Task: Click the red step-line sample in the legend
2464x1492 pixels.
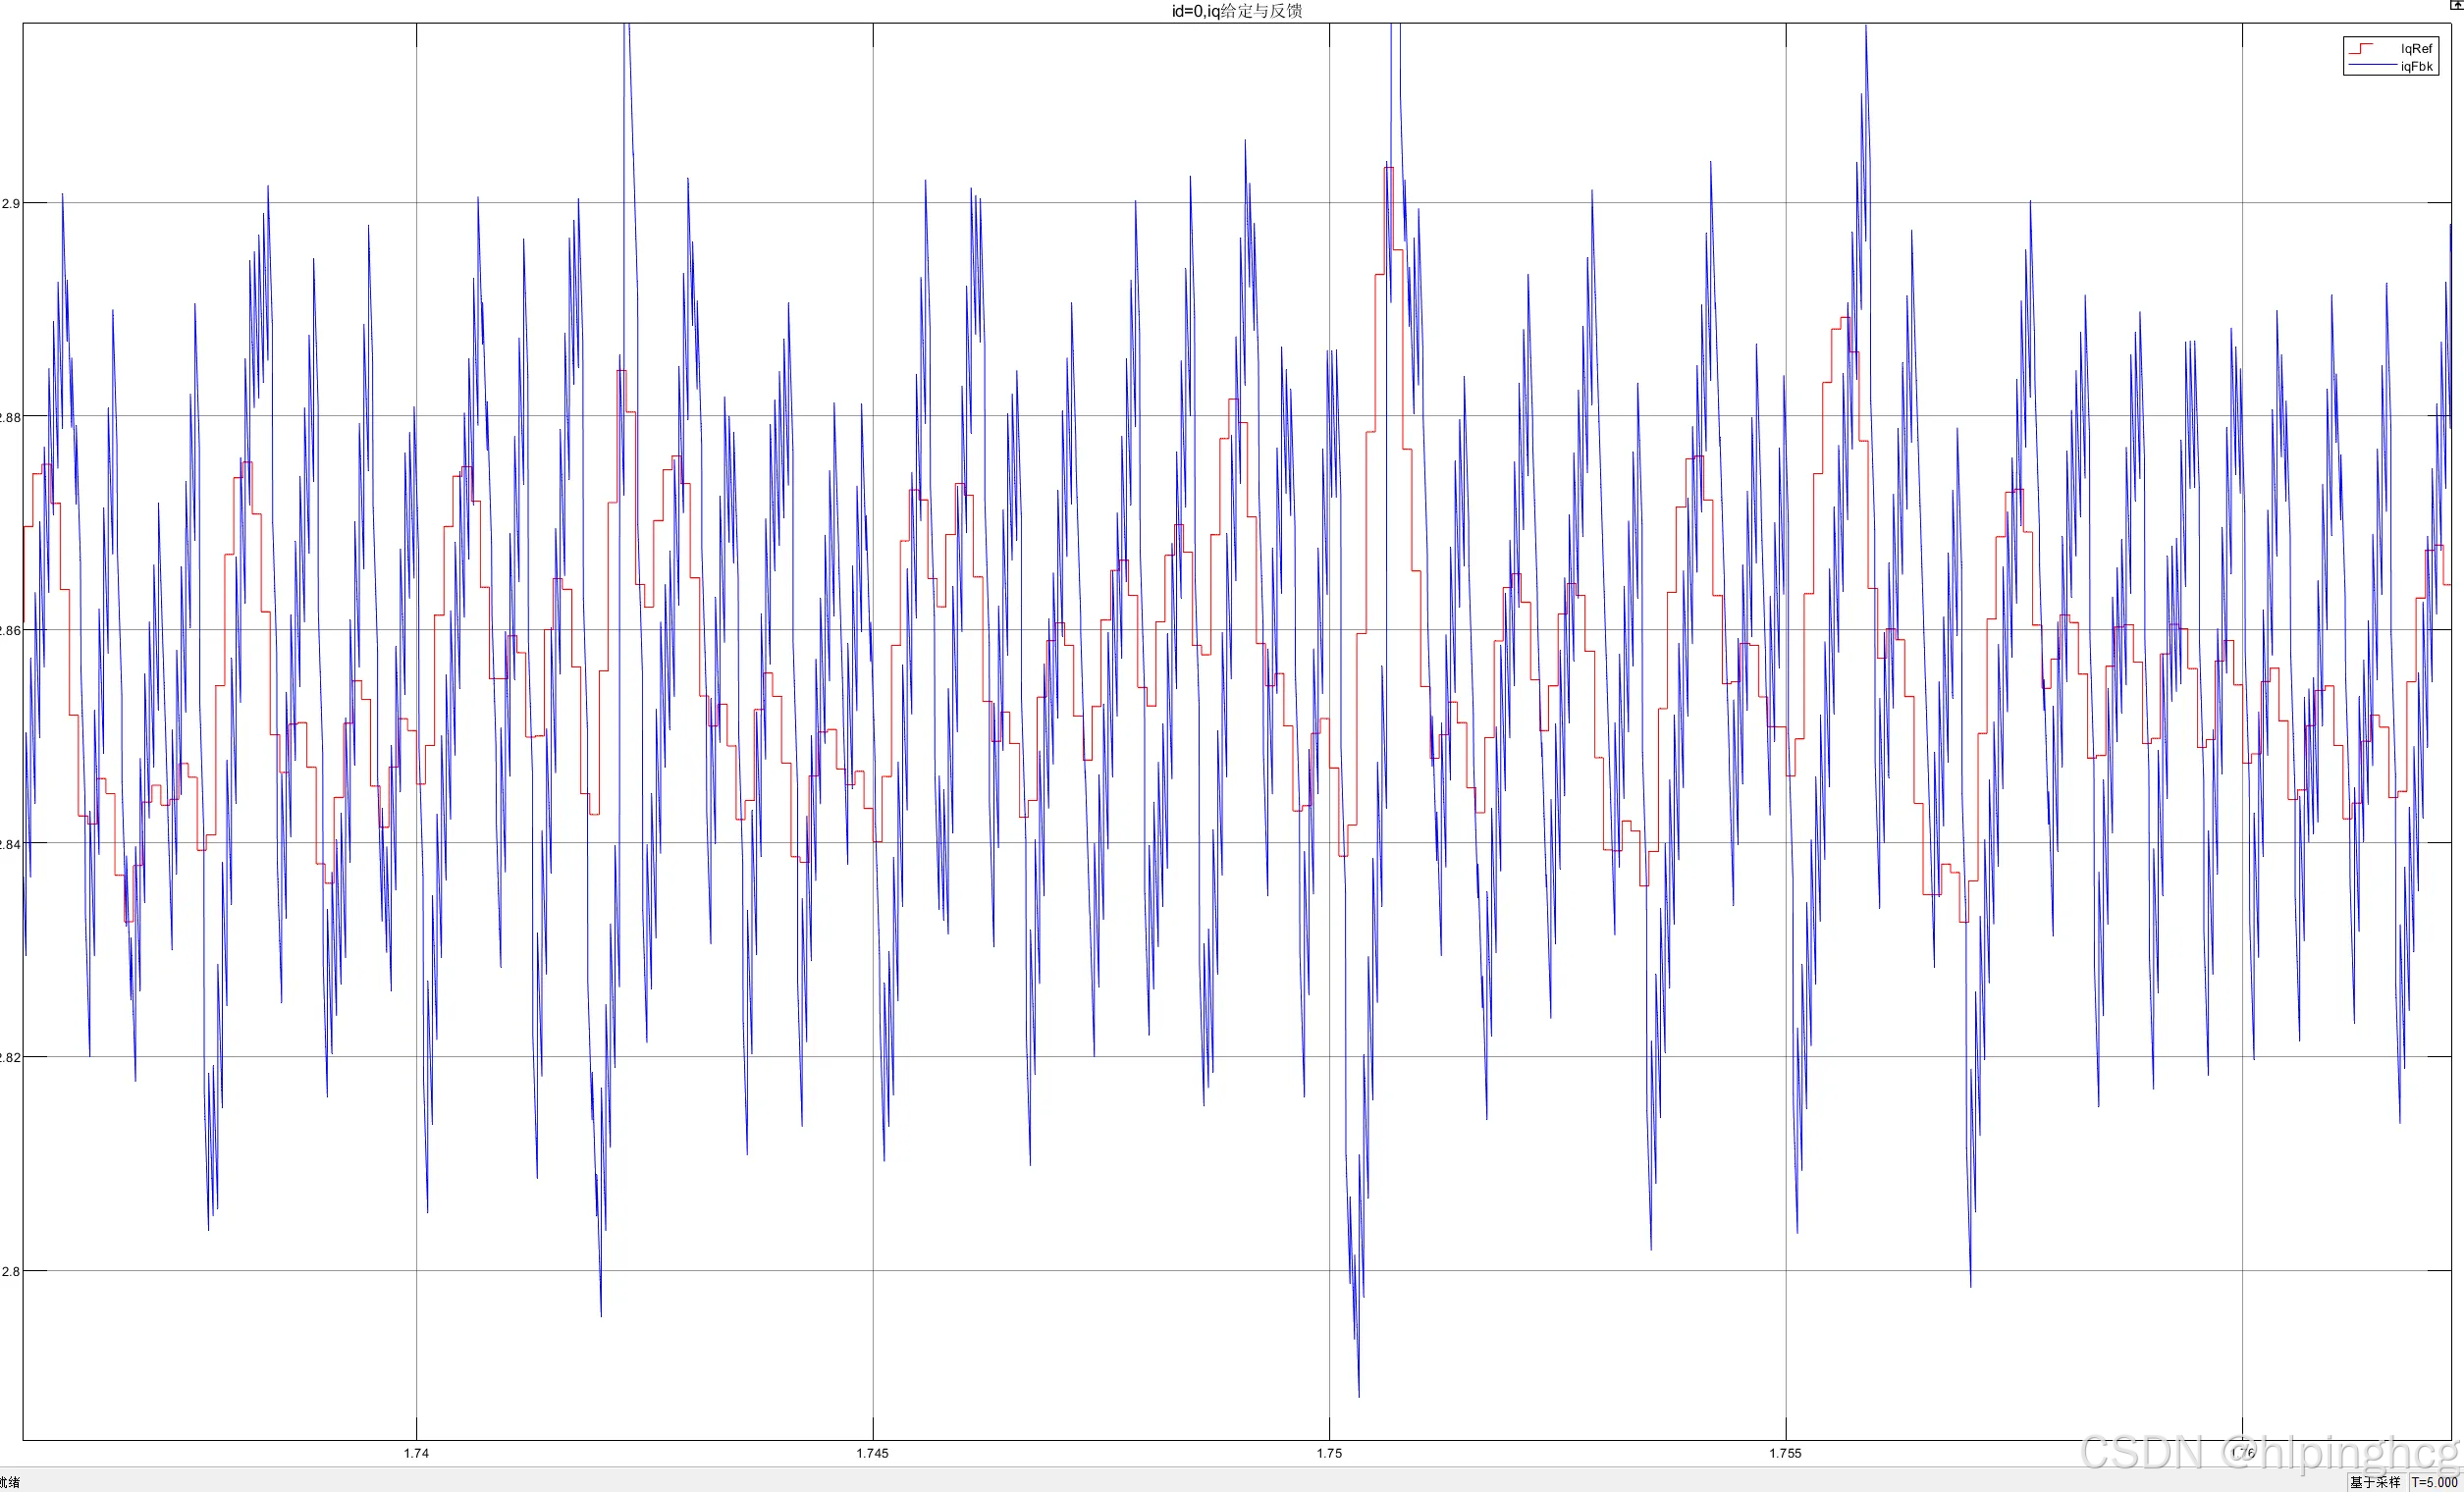Action: click(x=2361, y=48)
